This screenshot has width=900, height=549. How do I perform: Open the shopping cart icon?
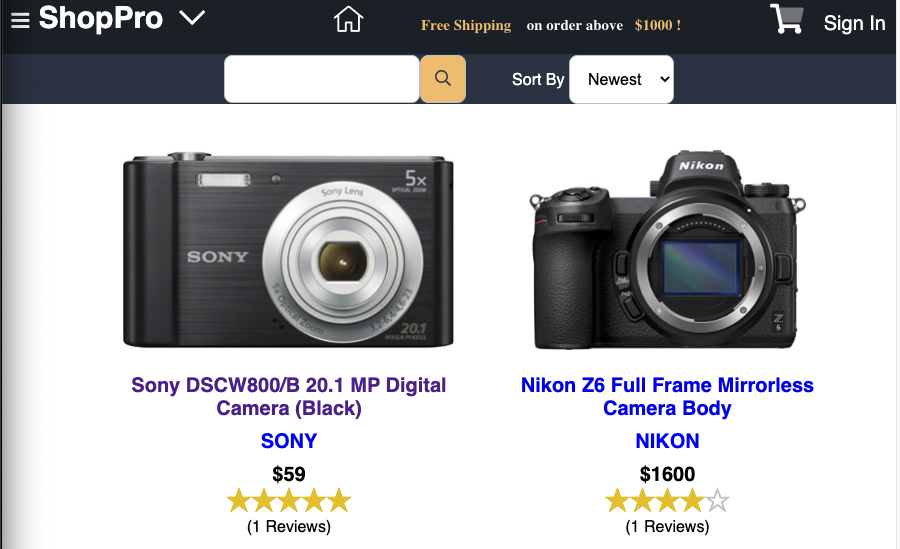click(786, 19)
